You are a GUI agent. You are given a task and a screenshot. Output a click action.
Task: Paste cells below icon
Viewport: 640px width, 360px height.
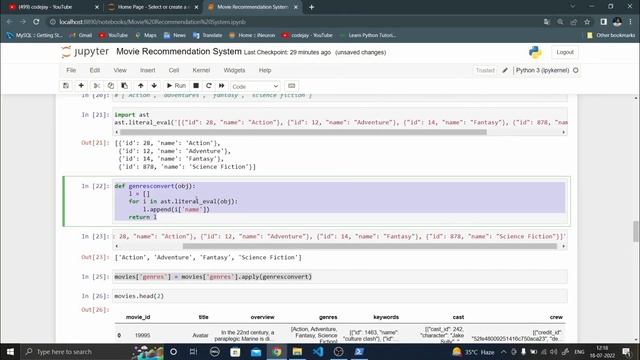pyautogui.click(x=124, y=86)
